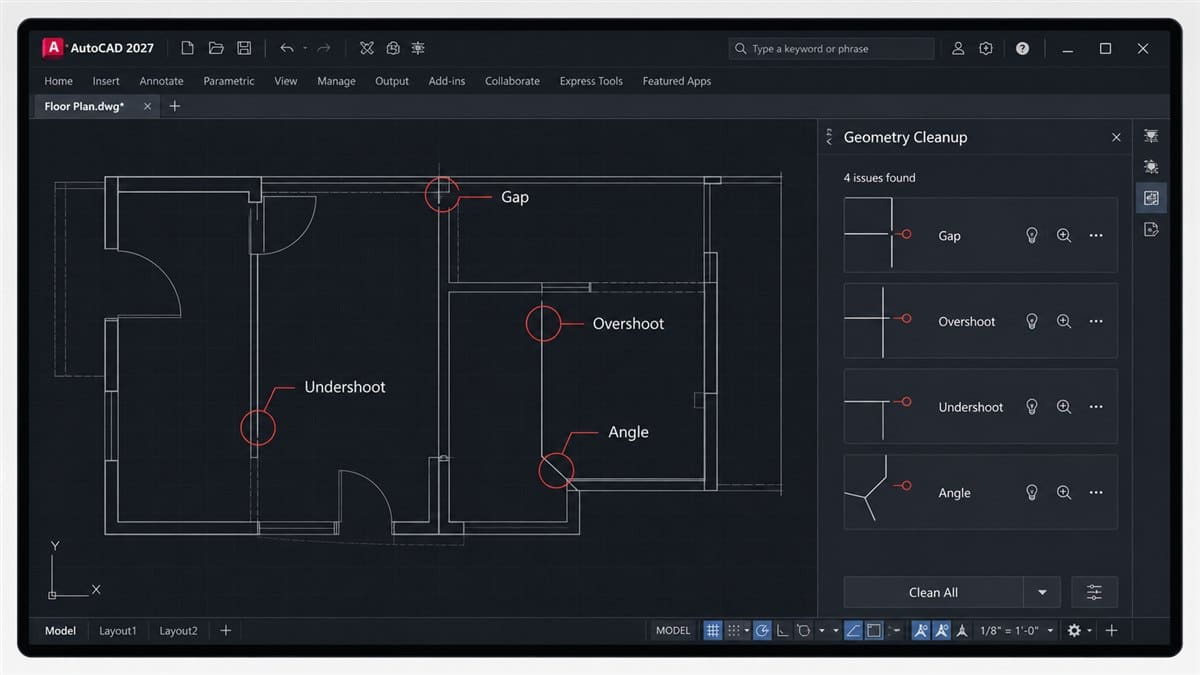
Task: Open a file with the Open folder icon
Action: point(215,48)
